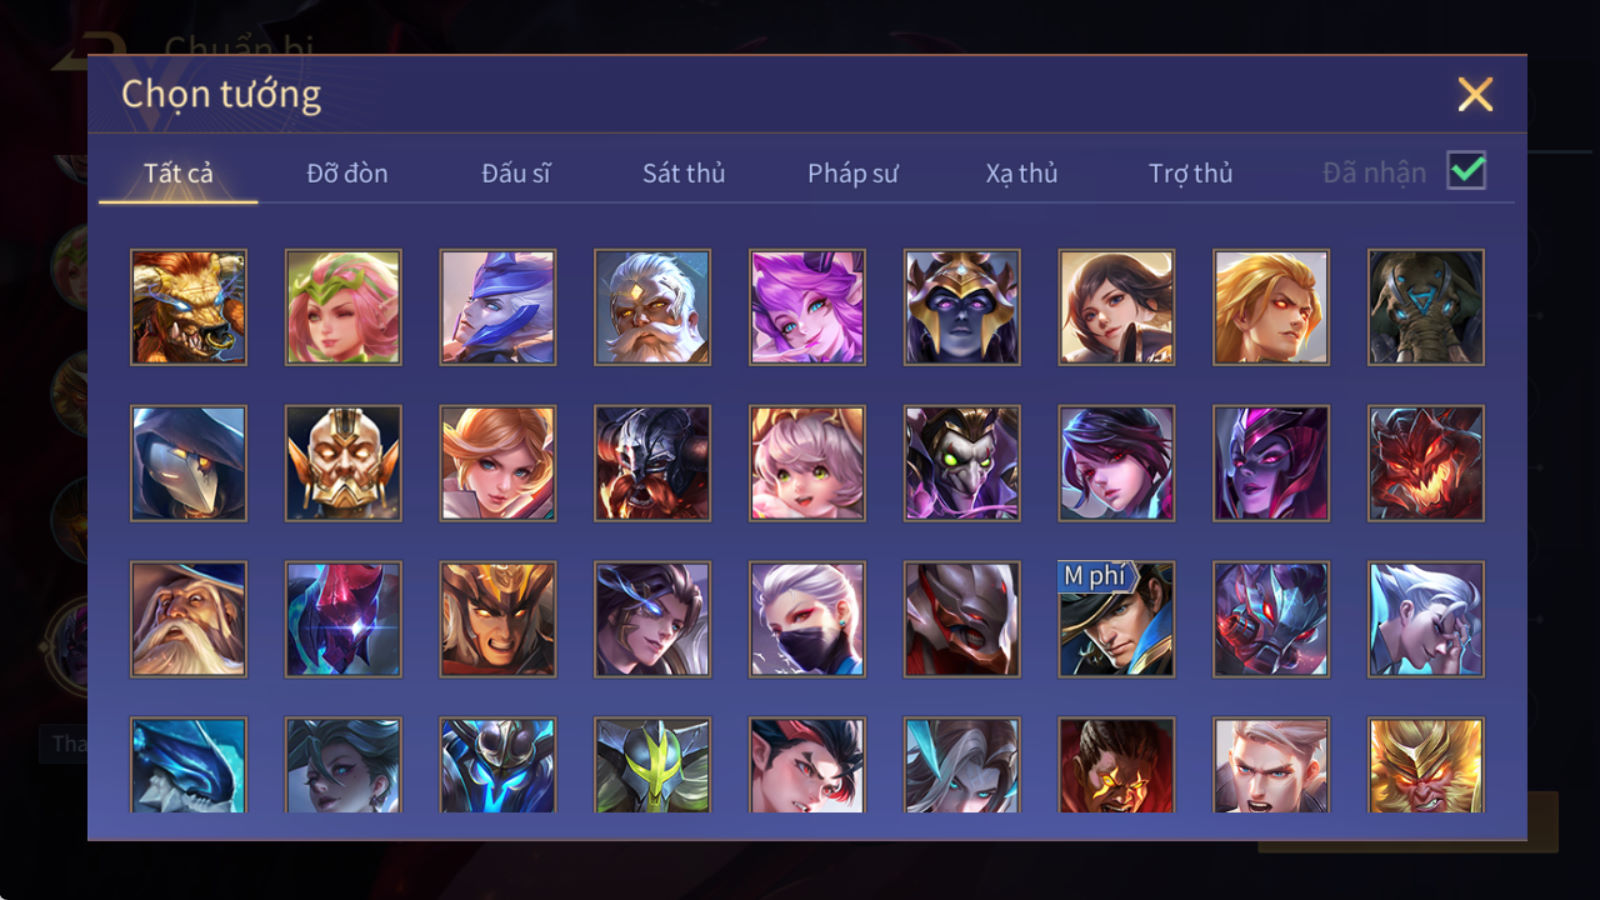Show the Pháp sư hero category
This screenshot has height=900, width=1600.
tap(852, 173)
